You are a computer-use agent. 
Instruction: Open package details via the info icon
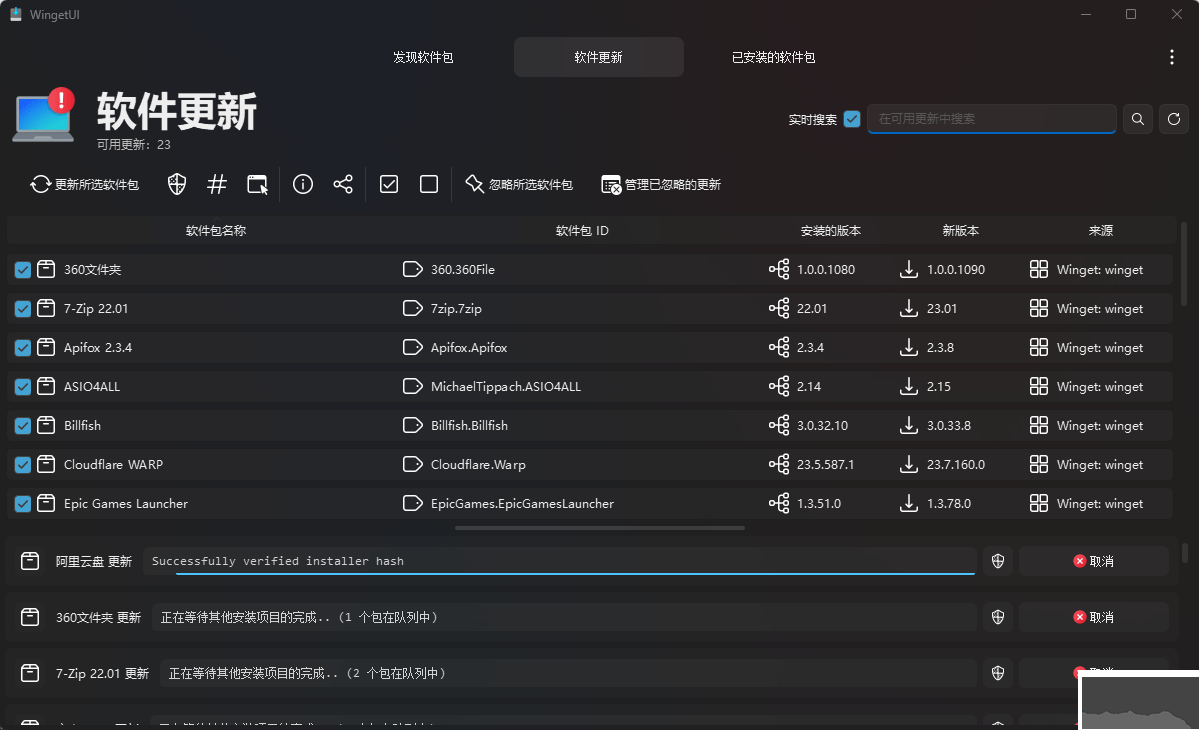(x=303, y=184)
